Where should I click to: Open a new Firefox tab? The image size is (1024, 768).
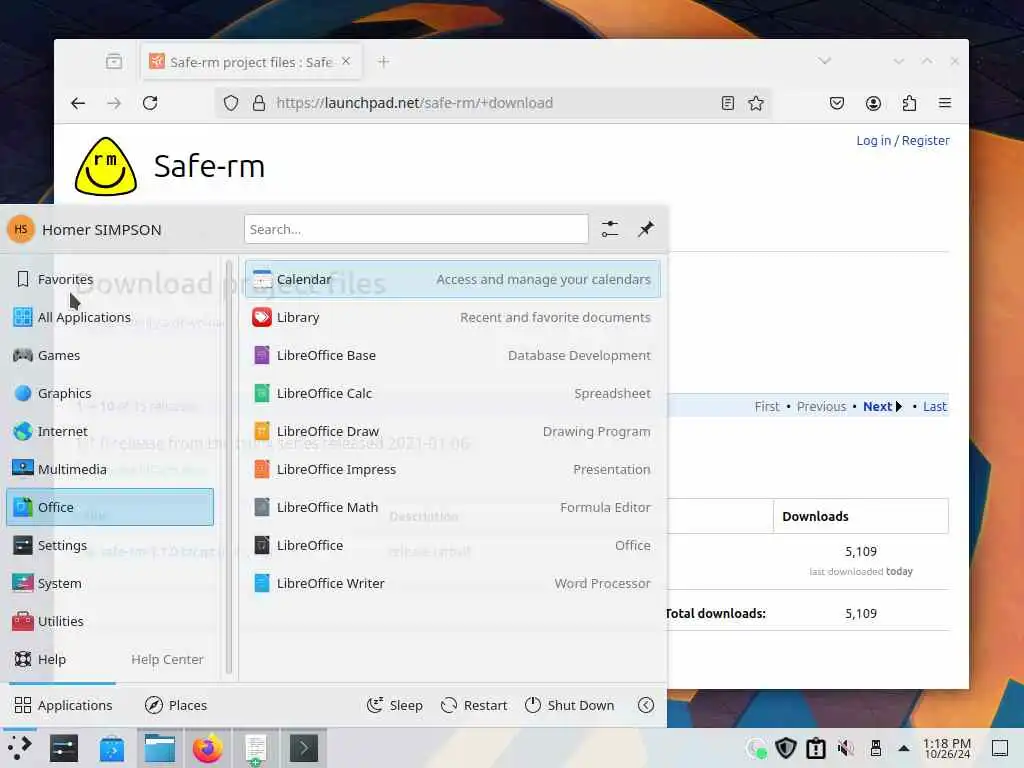383,61
